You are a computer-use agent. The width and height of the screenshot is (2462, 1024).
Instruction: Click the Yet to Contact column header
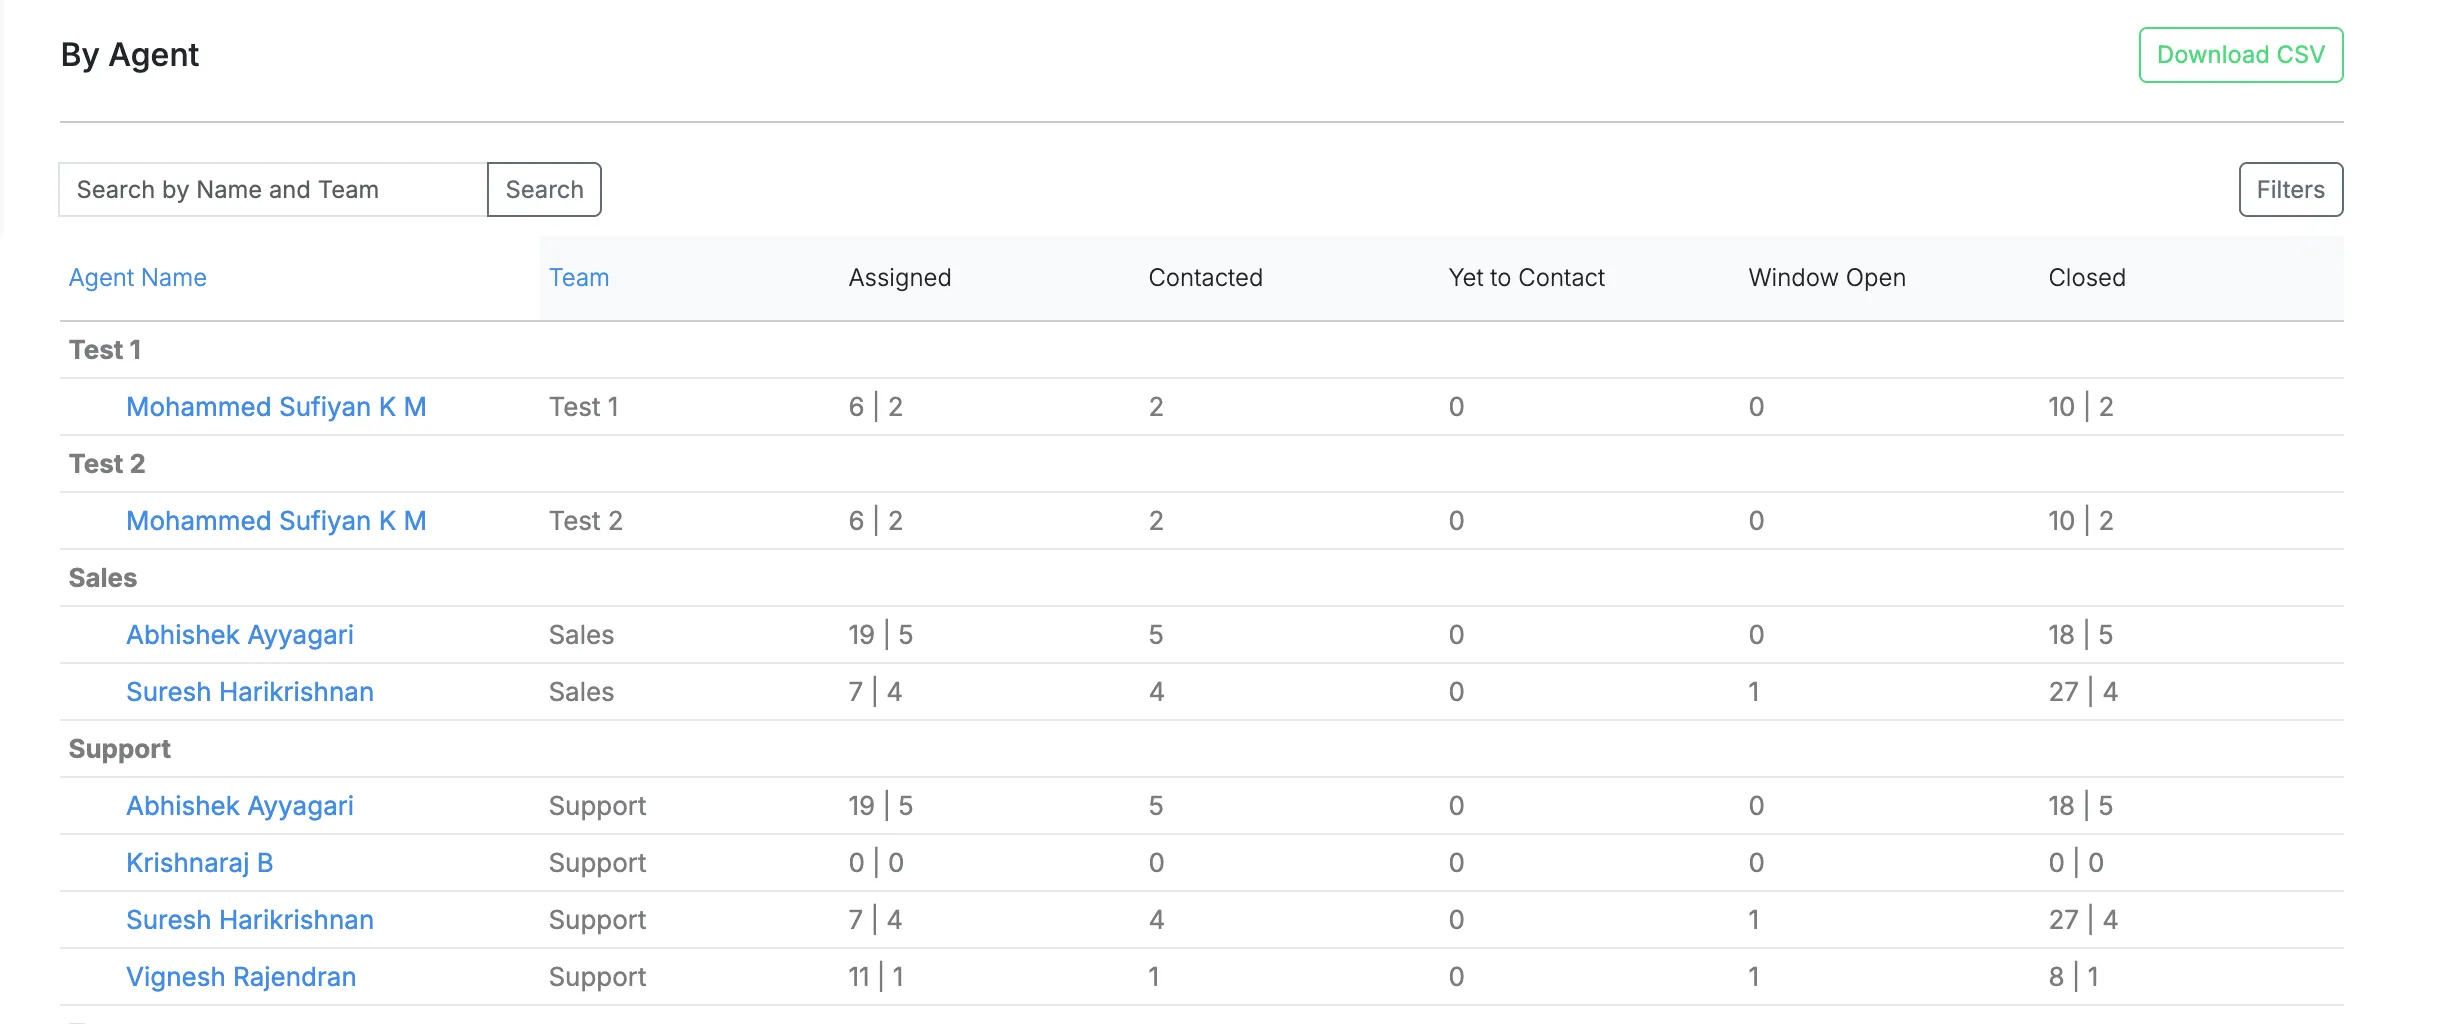tap(1526, 277)
